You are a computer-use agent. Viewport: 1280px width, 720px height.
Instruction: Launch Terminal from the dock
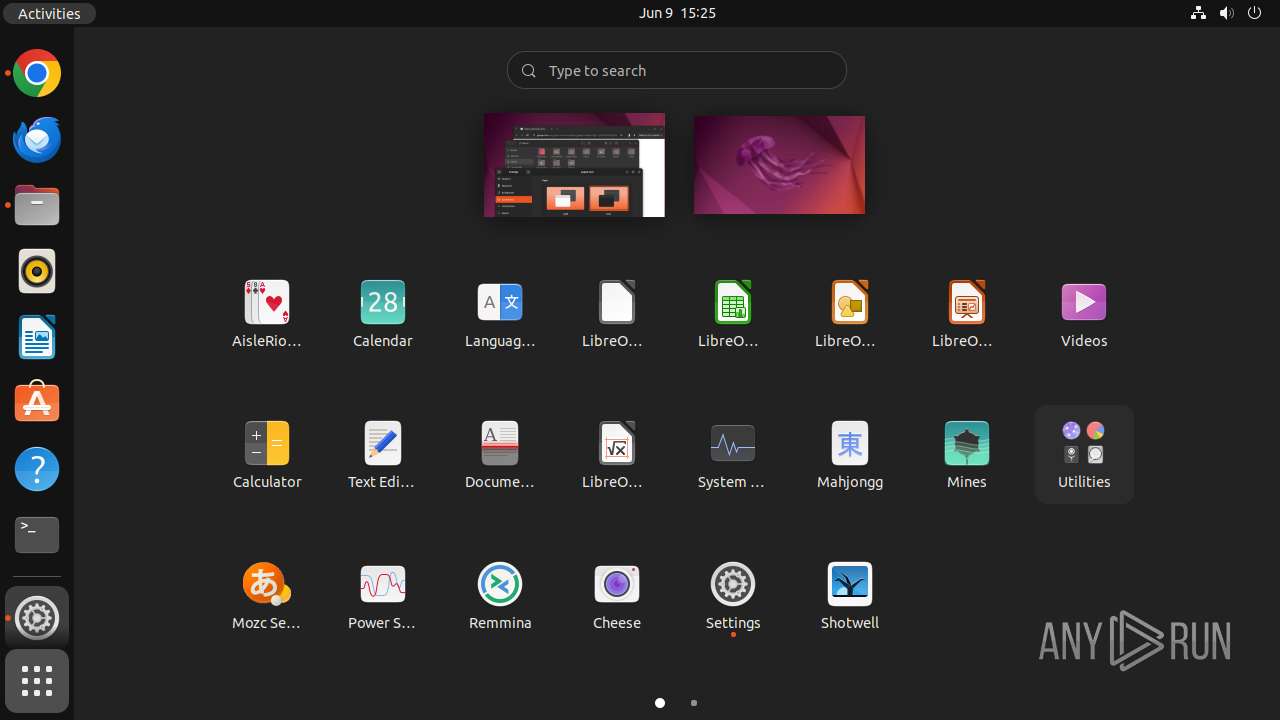37,535
